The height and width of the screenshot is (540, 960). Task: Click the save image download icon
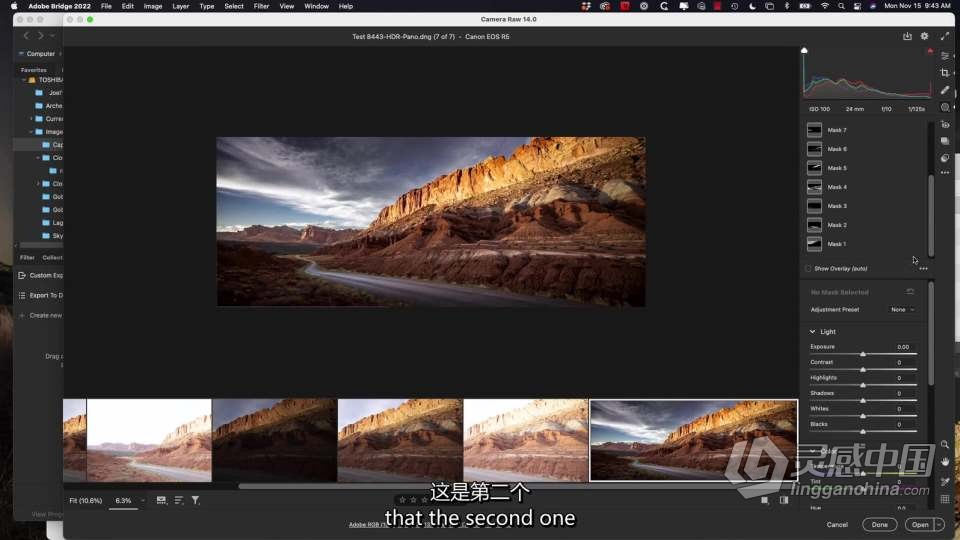[x=907, y=36]
